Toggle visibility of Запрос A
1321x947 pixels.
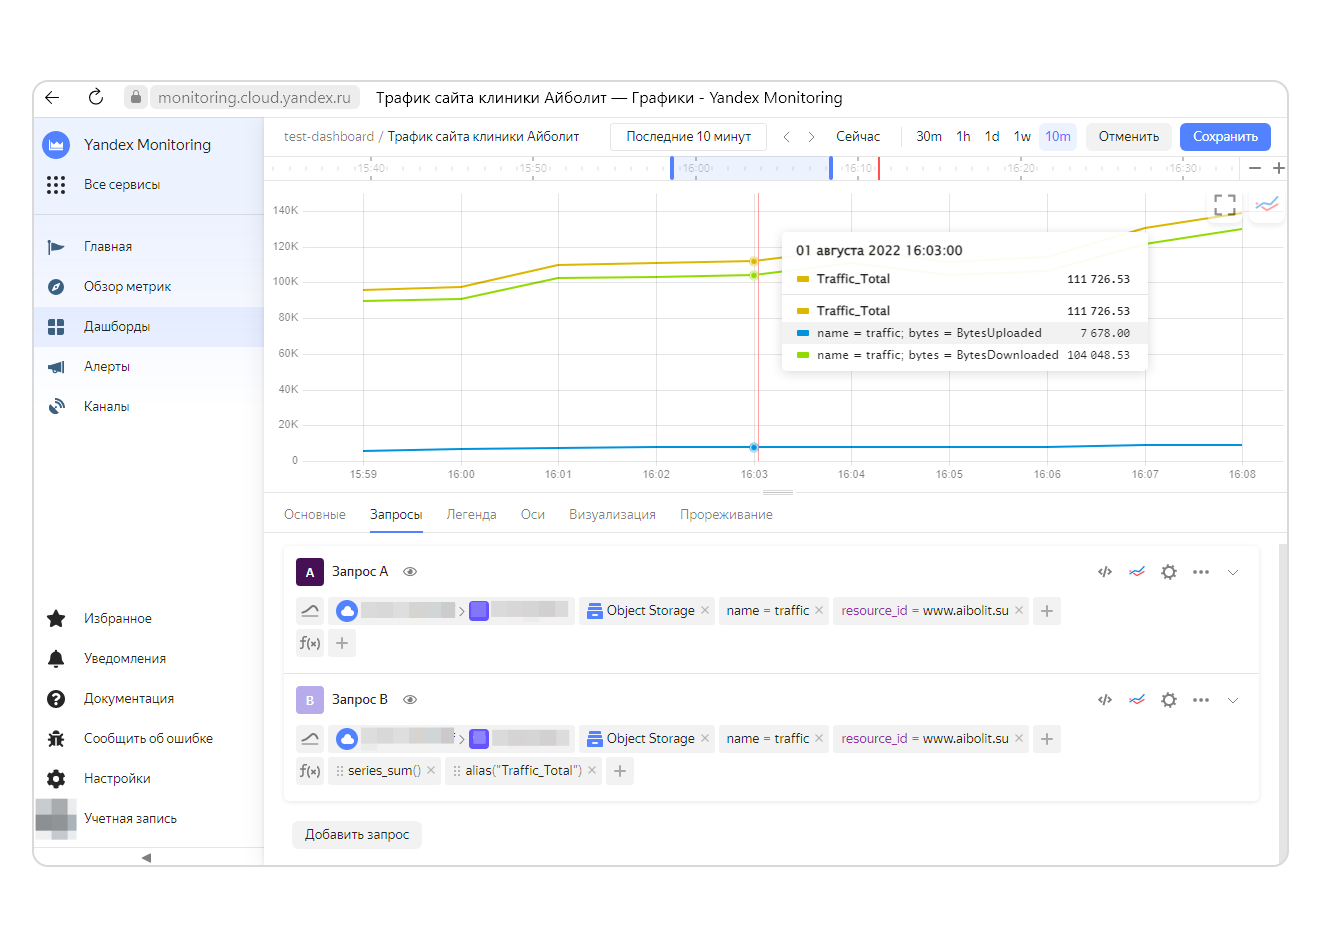point(410,572)
